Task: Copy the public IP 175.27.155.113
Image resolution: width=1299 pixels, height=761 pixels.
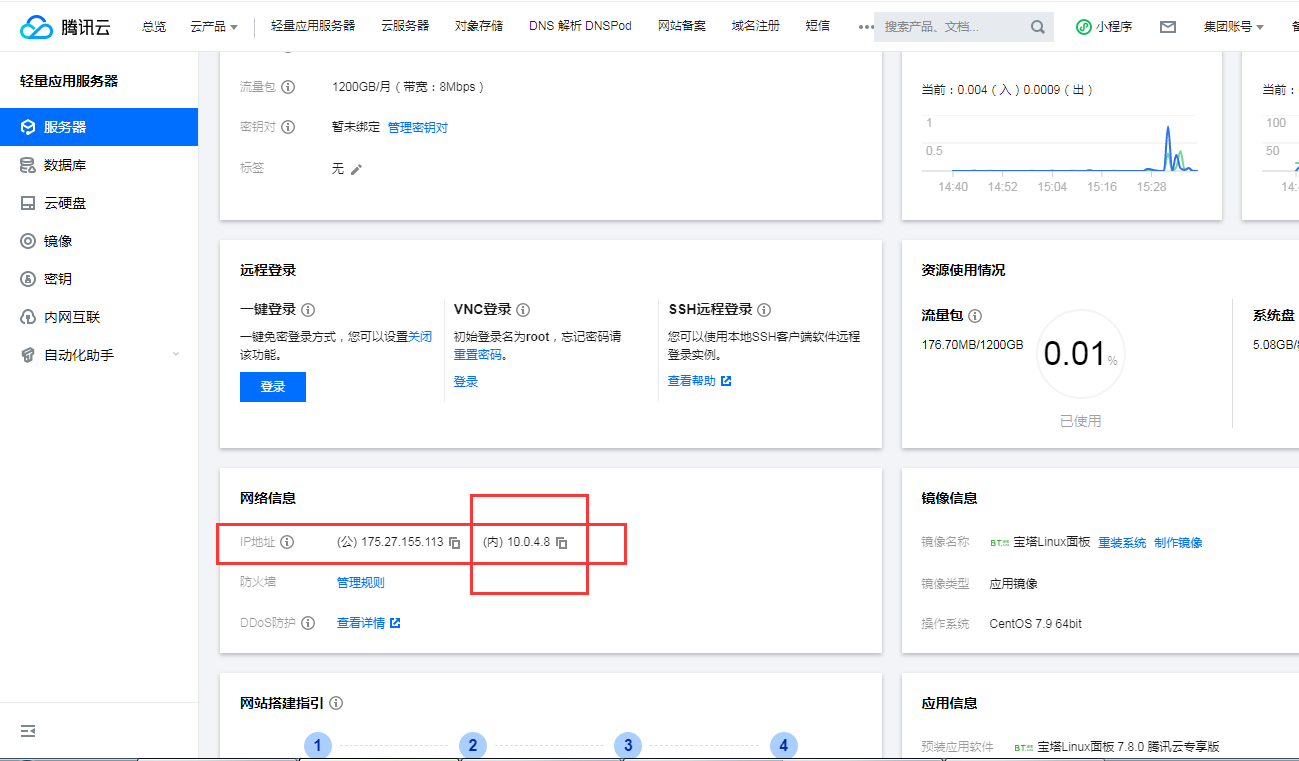Action: [x=455, y=543]
